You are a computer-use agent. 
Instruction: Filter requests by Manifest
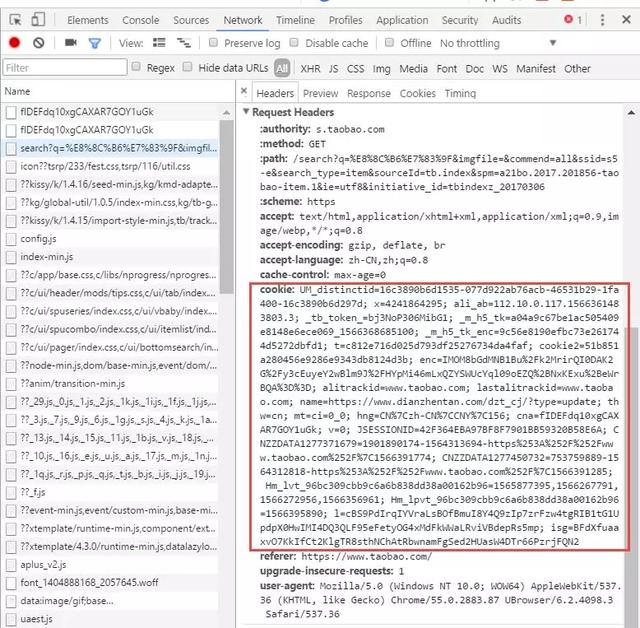click(536, 69)
